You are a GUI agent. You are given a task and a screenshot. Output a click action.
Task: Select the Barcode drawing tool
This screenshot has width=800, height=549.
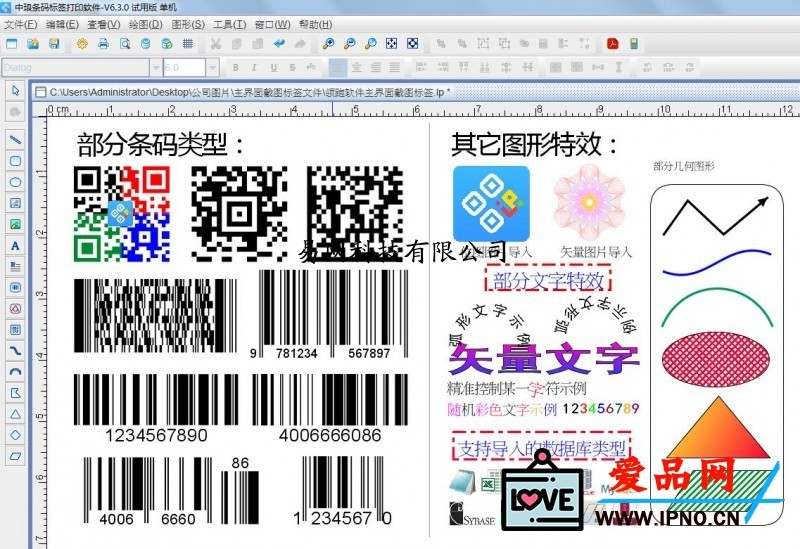click(15, 287)
